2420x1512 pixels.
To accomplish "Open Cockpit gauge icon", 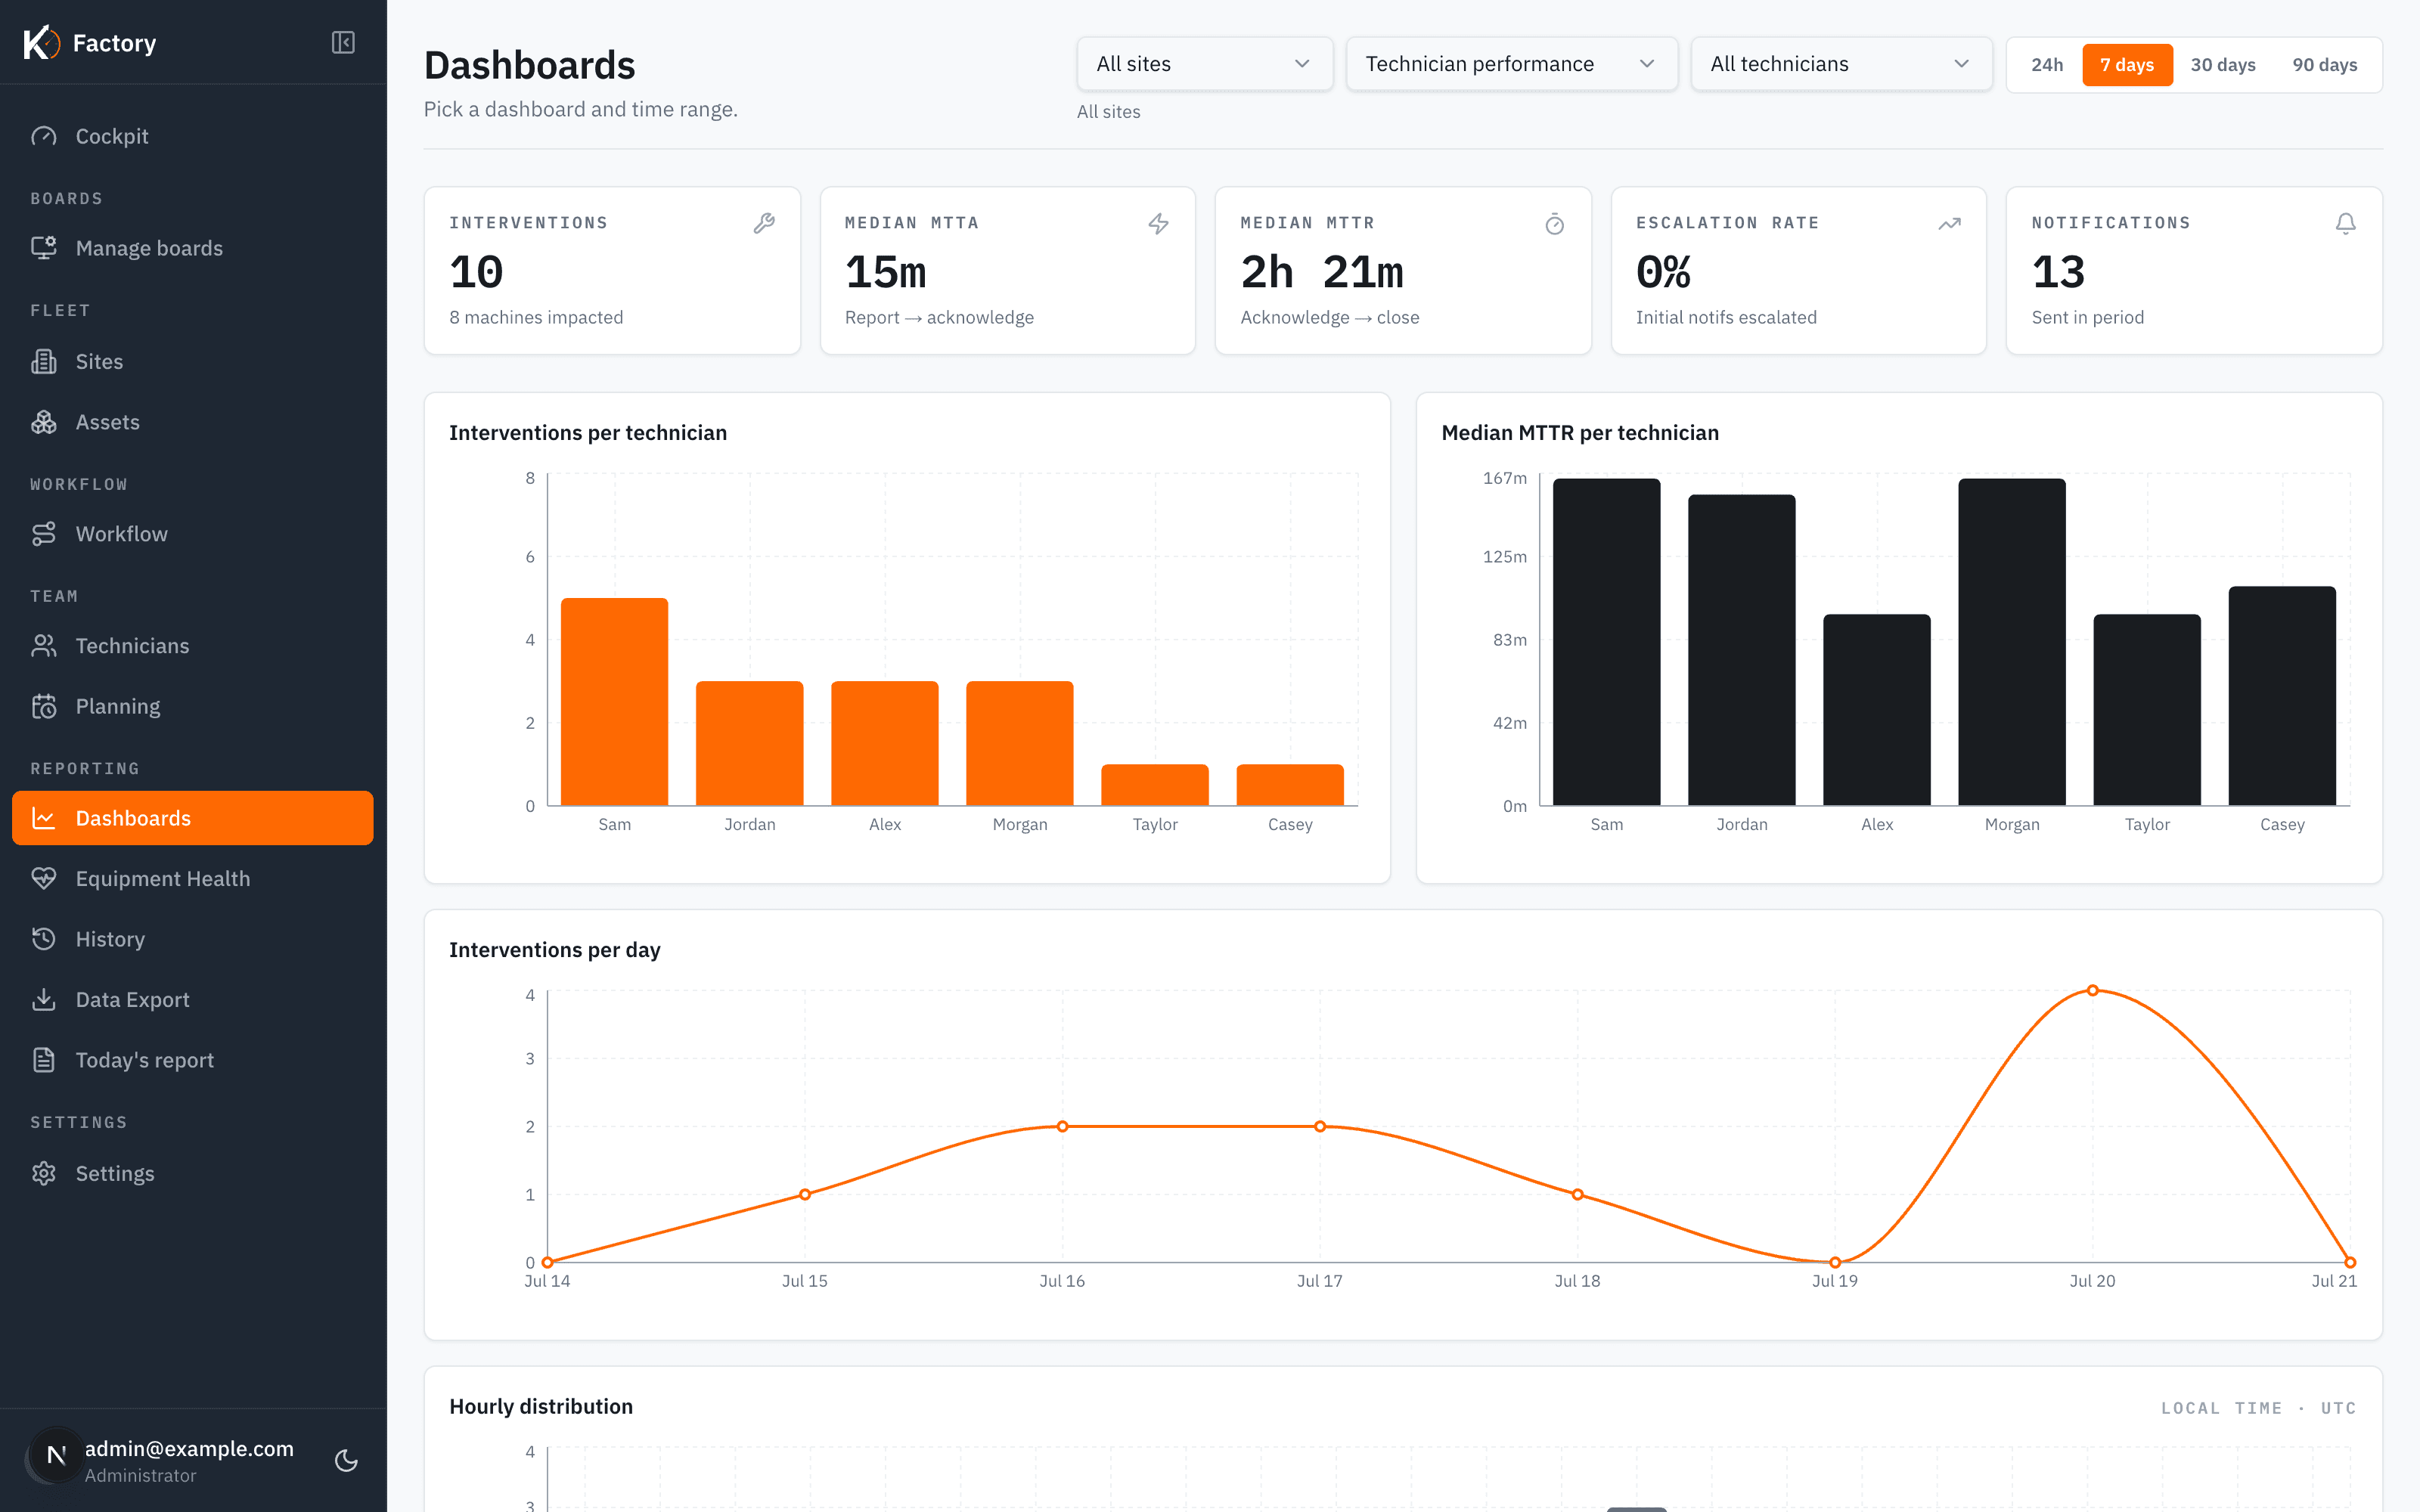I will pos(44,136).
